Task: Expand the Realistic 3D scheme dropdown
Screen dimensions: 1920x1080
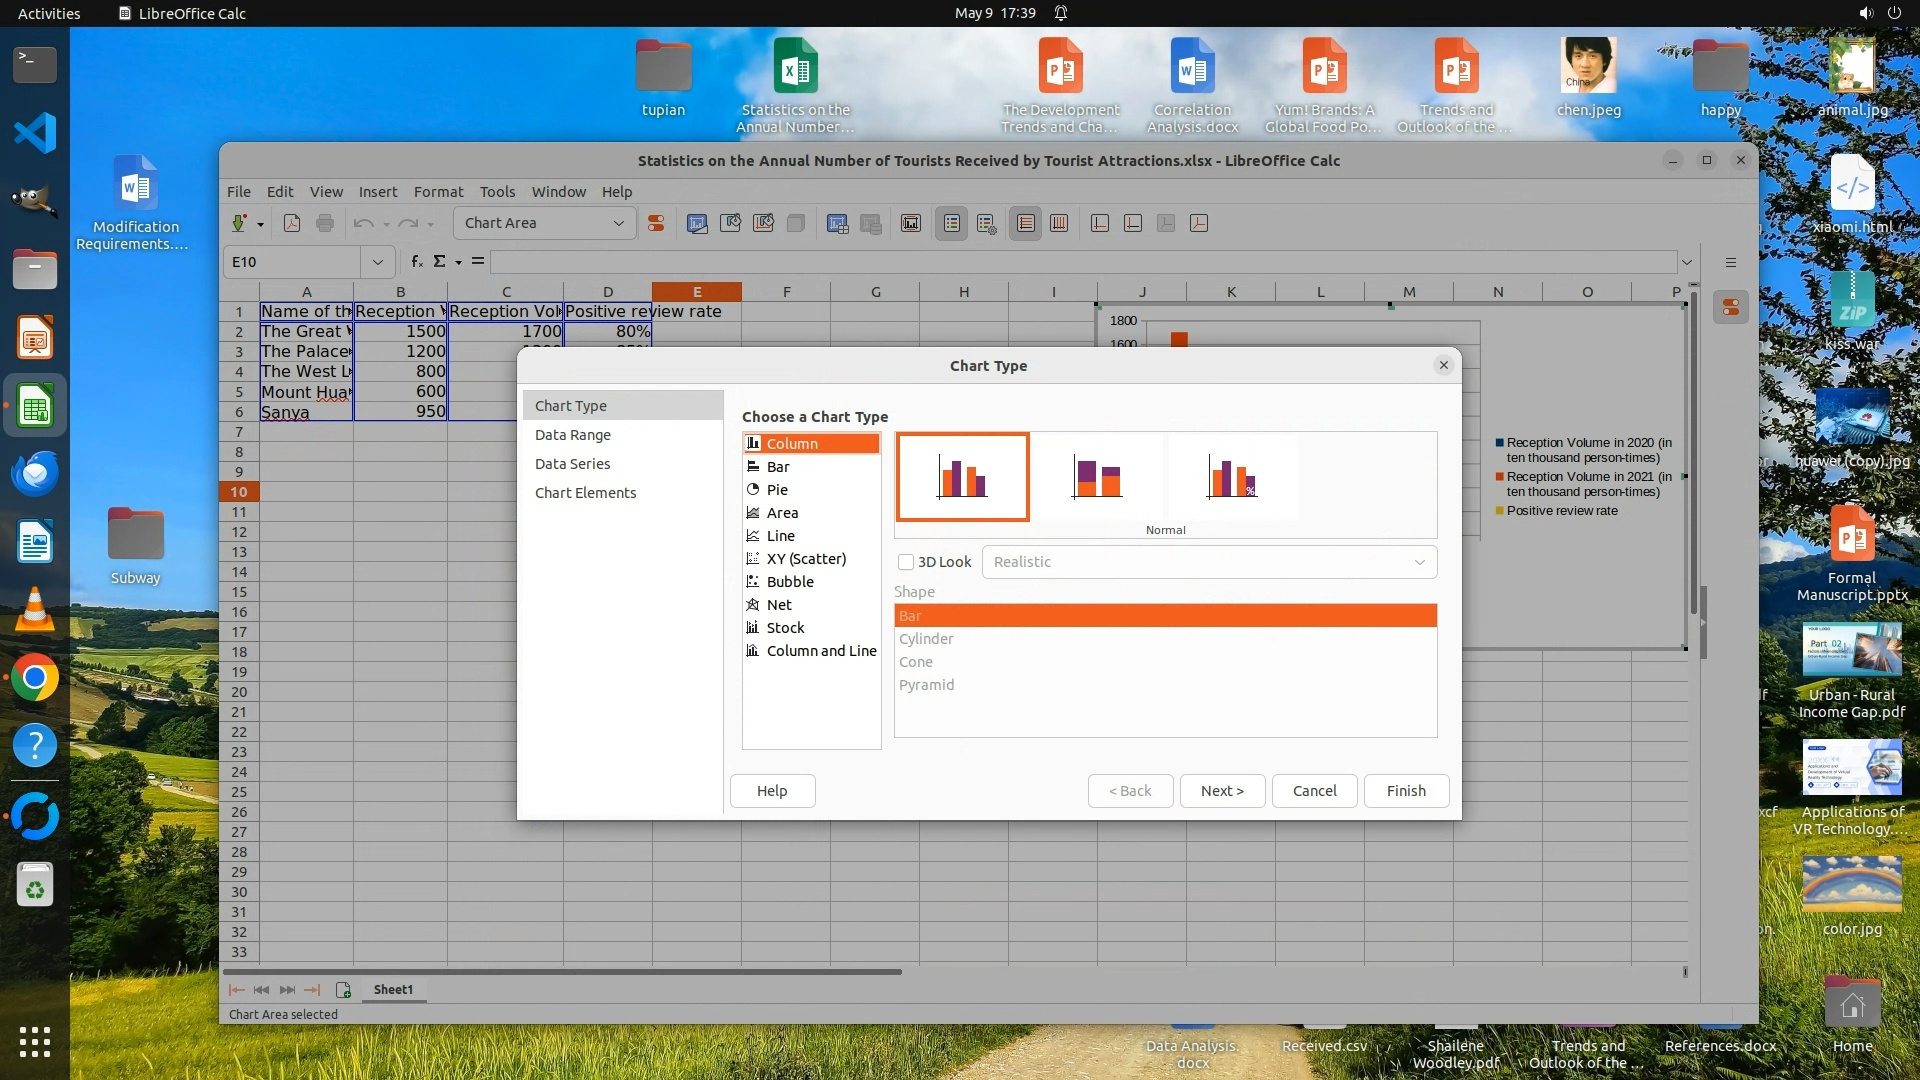Action: coord(1419,562)
